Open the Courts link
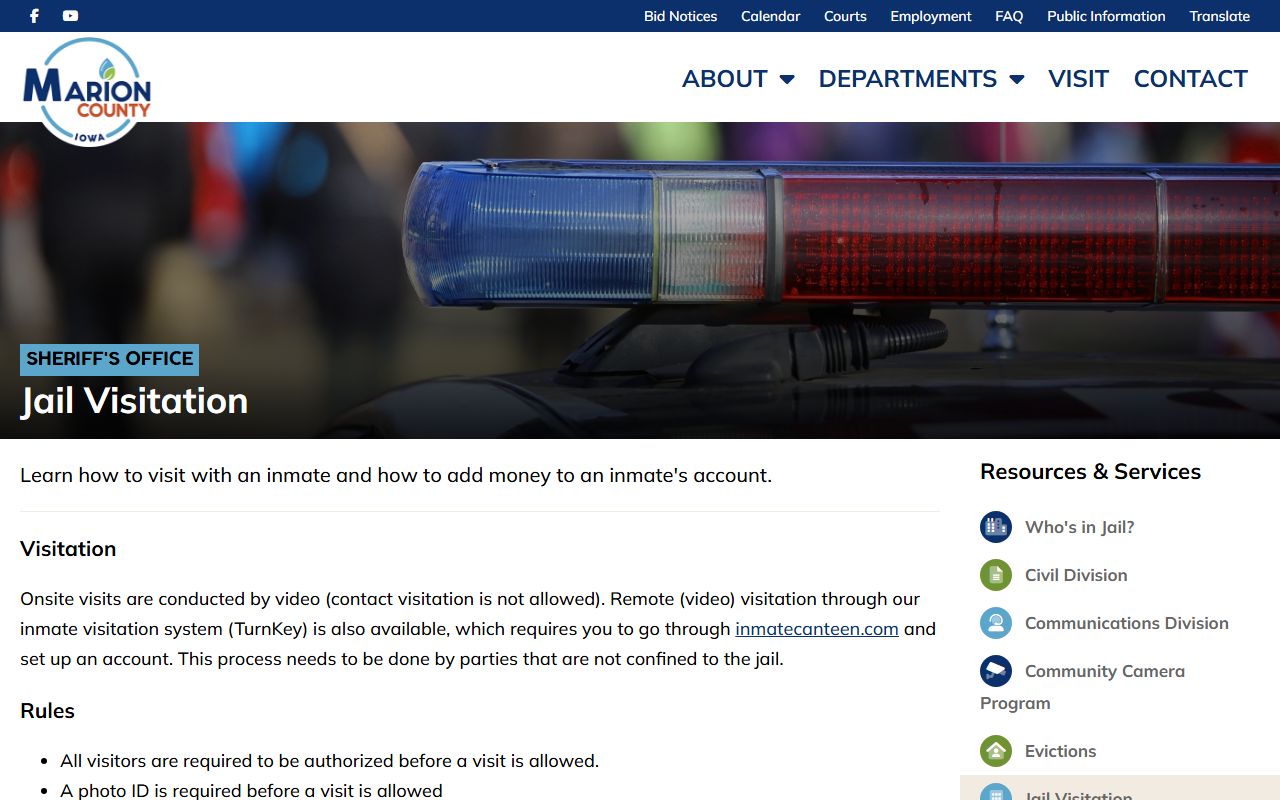 click(845, 16)
